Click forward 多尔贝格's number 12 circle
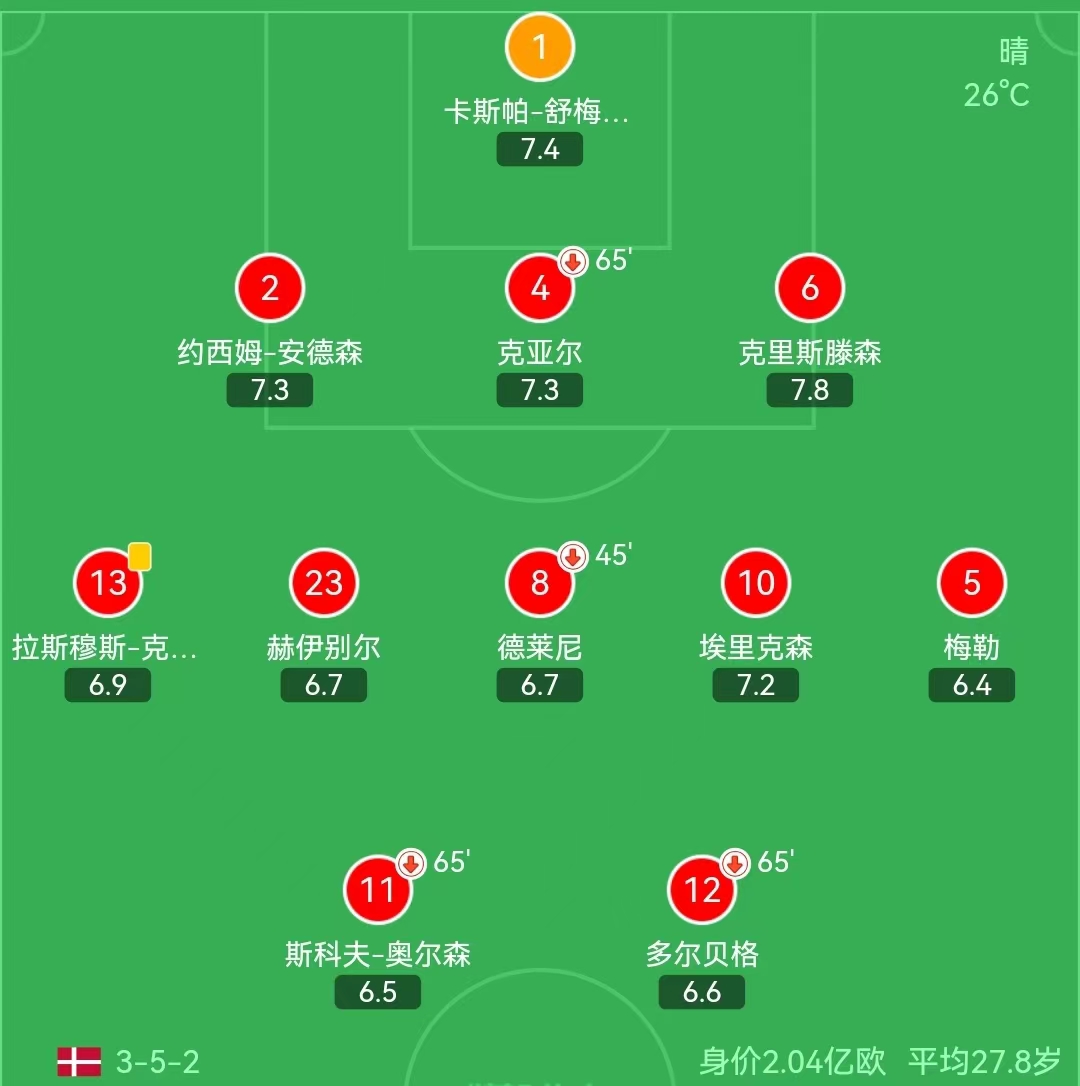 tap(701, 892)
